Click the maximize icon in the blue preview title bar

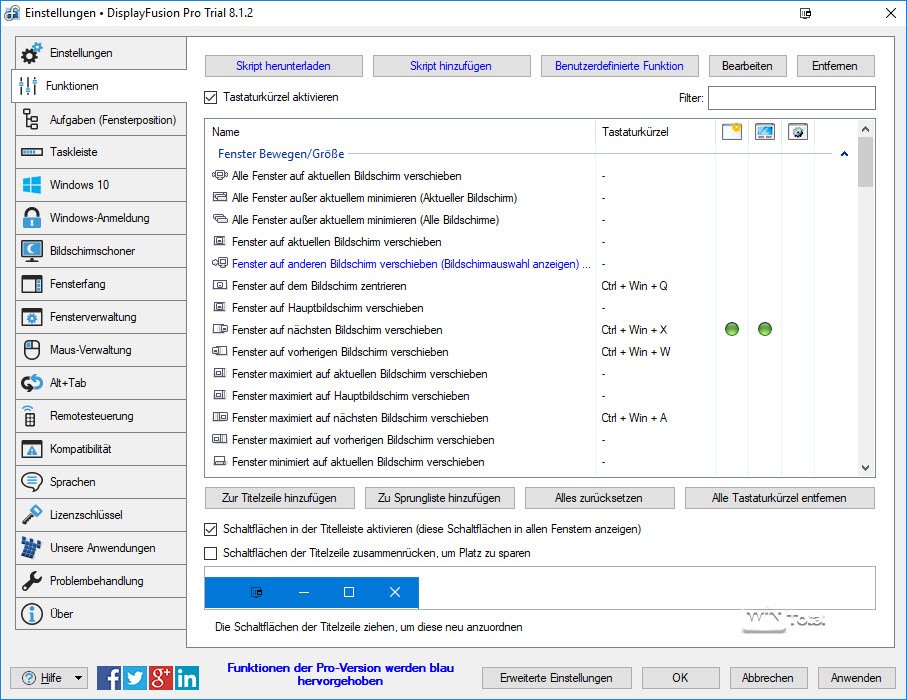click(349, 592)
